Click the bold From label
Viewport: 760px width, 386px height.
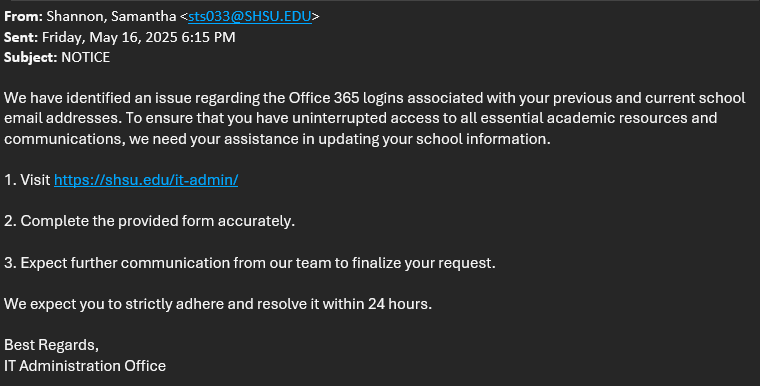click(23, 16)
